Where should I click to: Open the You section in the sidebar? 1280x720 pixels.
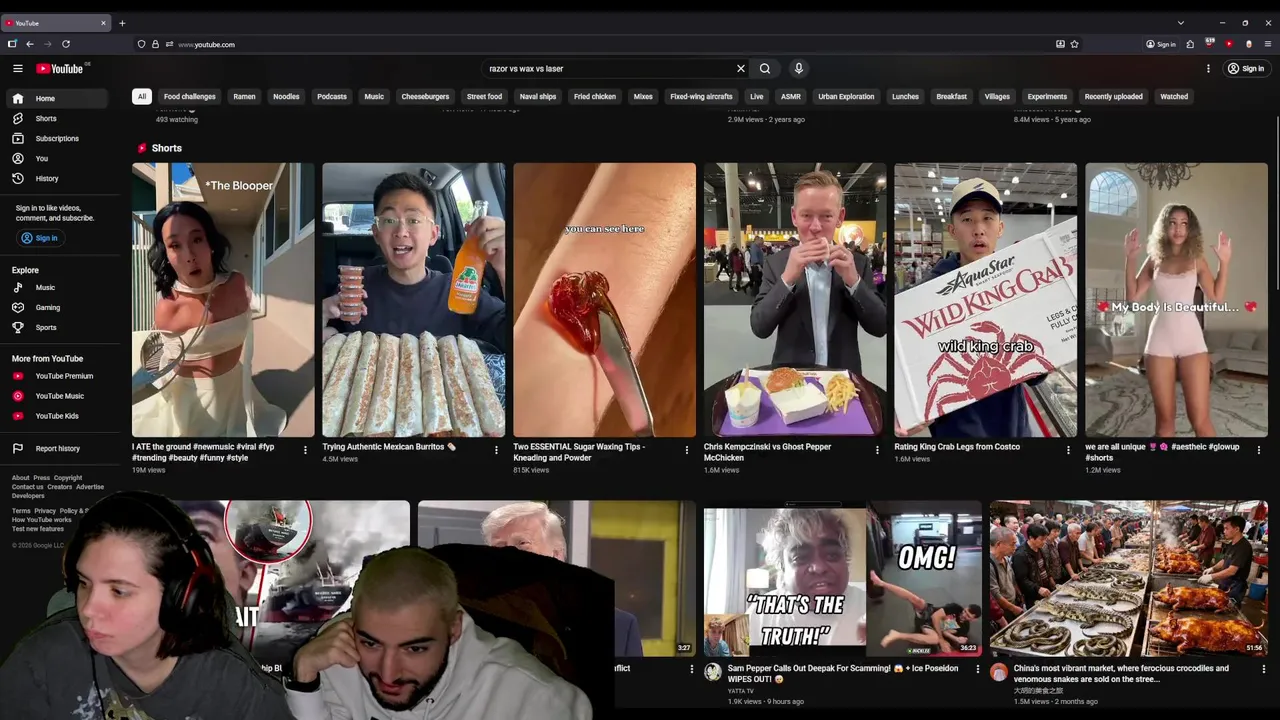(x=56, y=158)
